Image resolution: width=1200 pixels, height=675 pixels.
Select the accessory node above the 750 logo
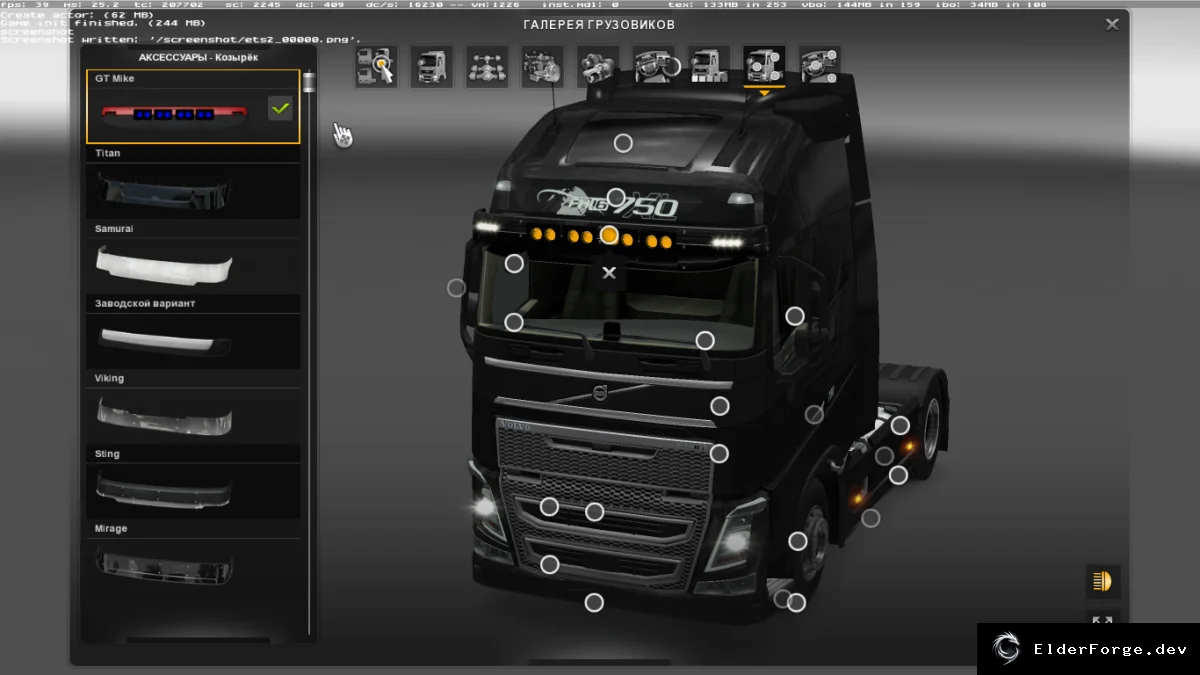[x=617, y=197]
